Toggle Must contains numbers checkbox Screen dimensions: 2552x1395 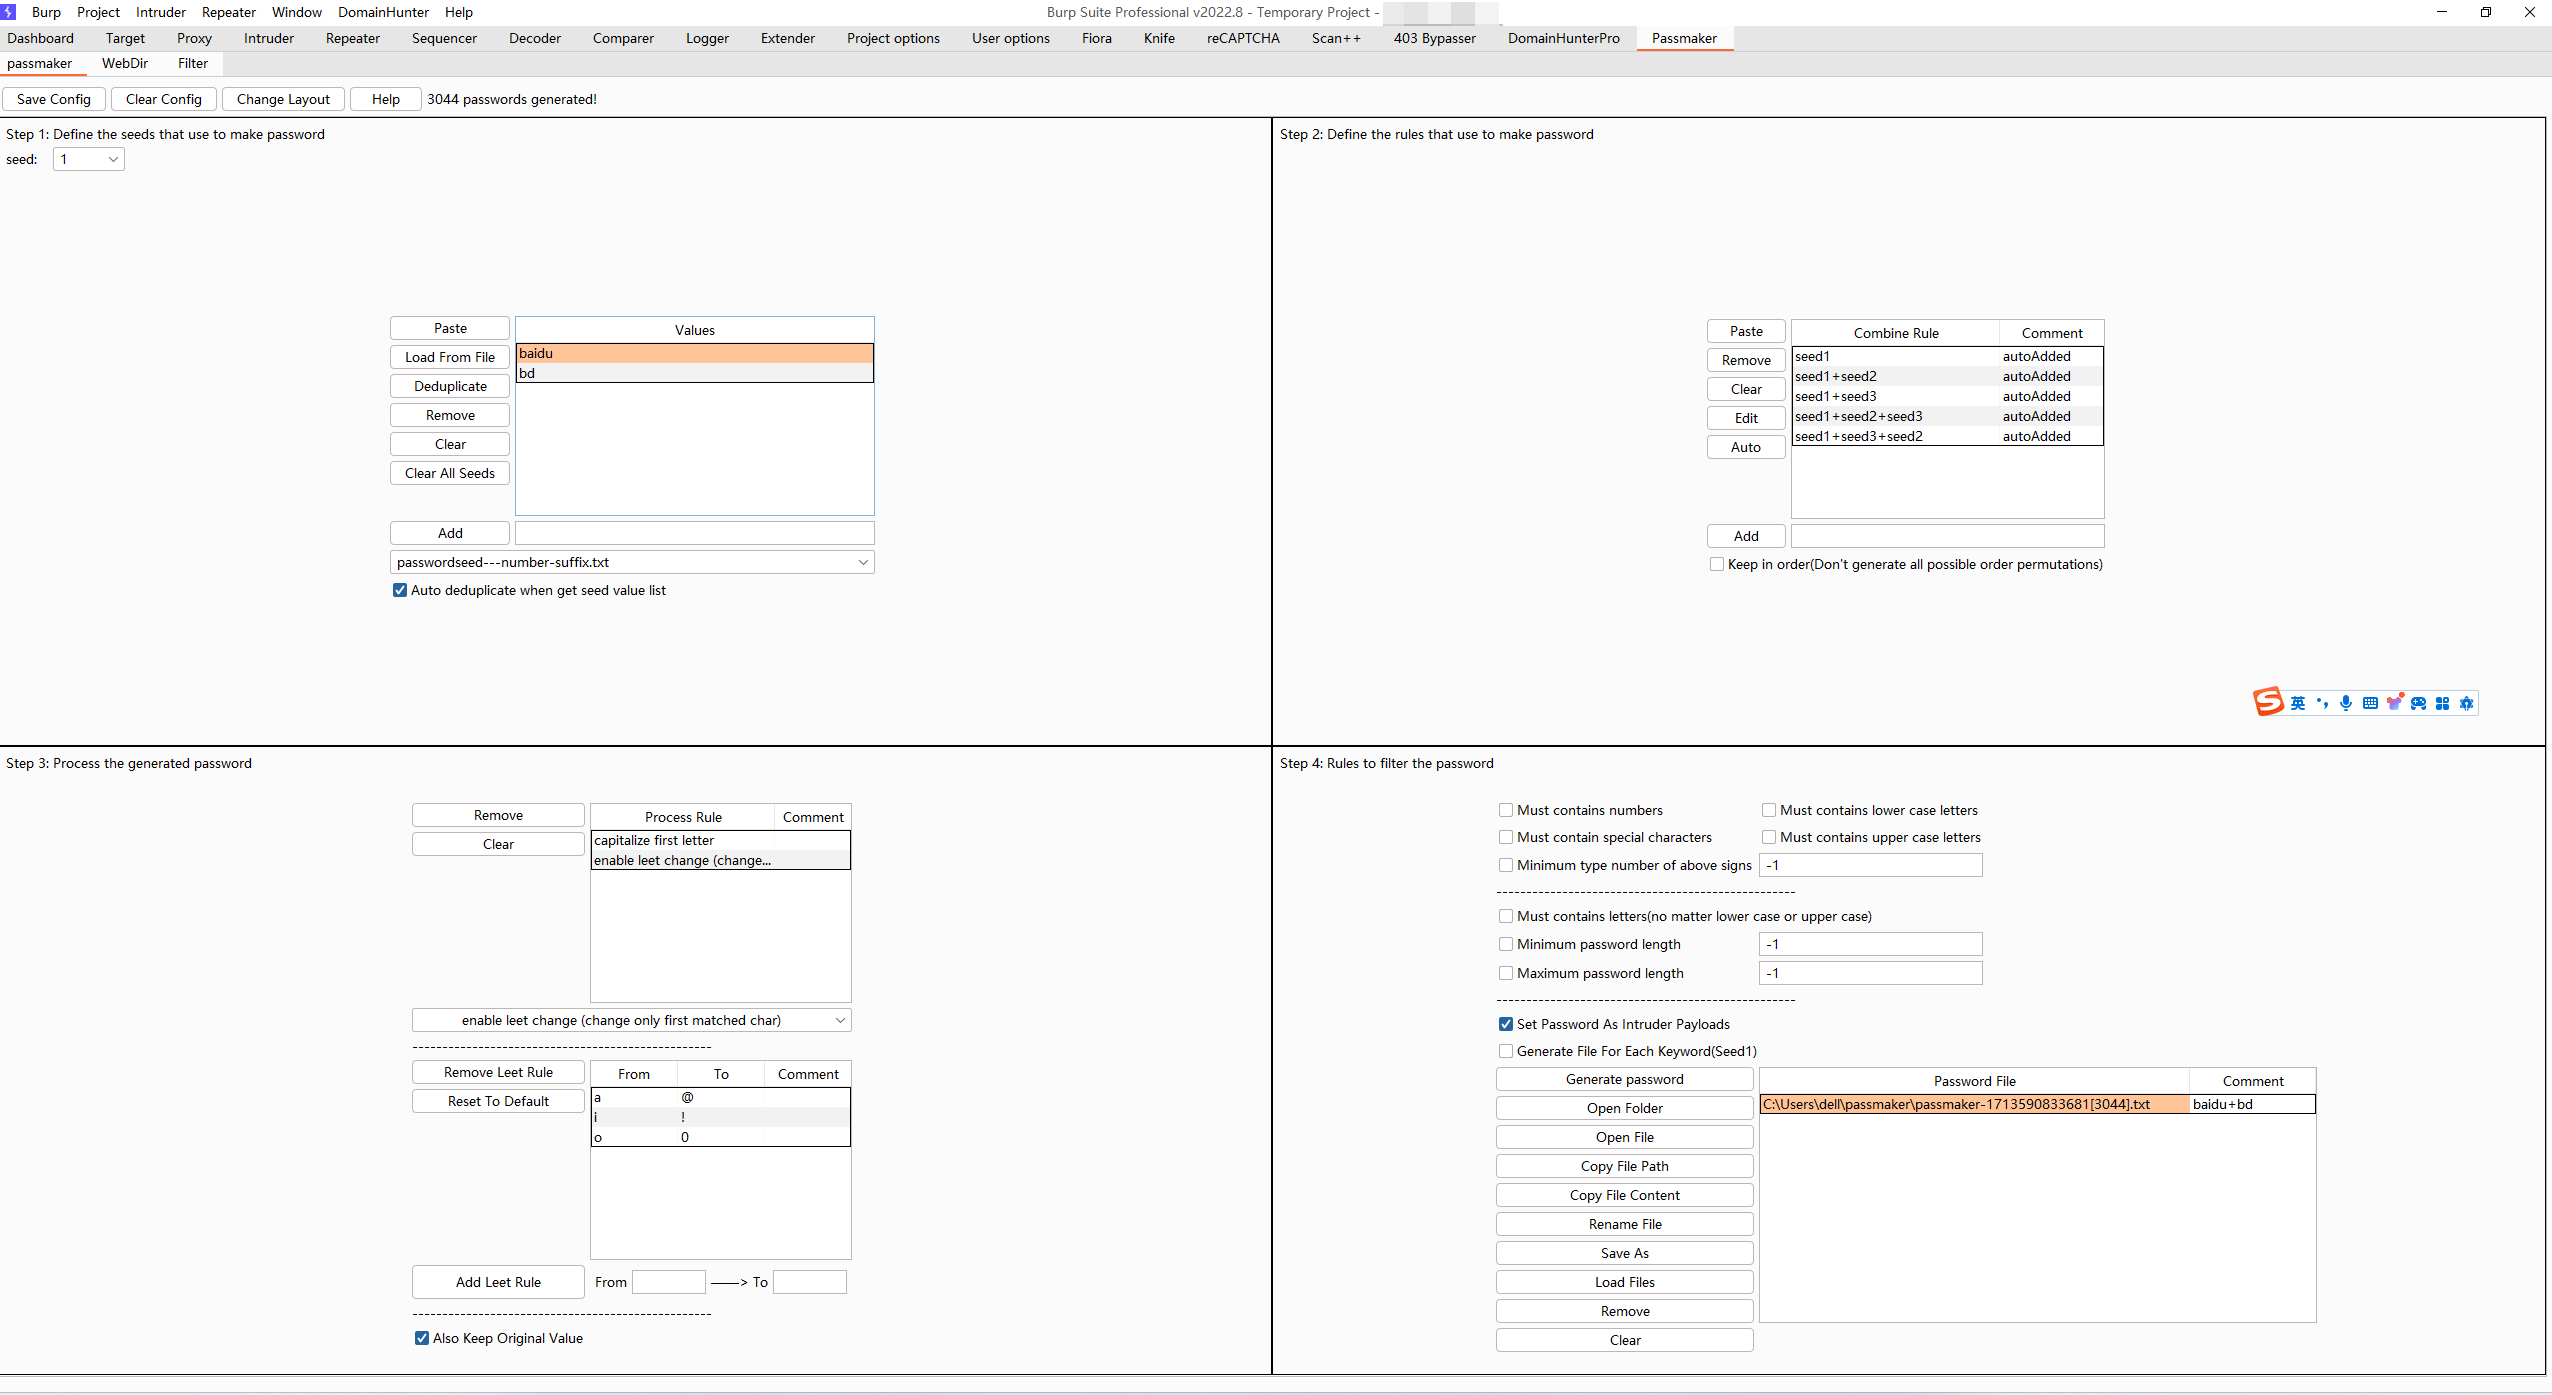click(x=1506, y=810)
